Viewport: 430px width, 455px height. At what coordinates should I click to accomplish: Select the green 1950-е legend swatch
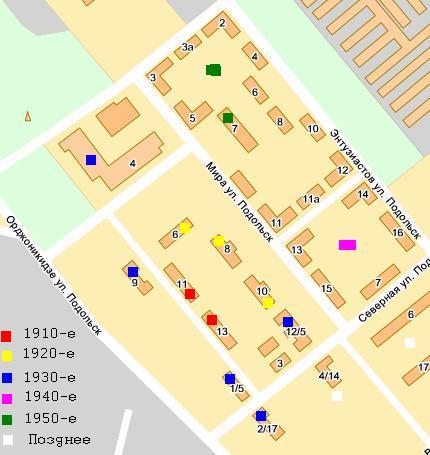(7, 420)
